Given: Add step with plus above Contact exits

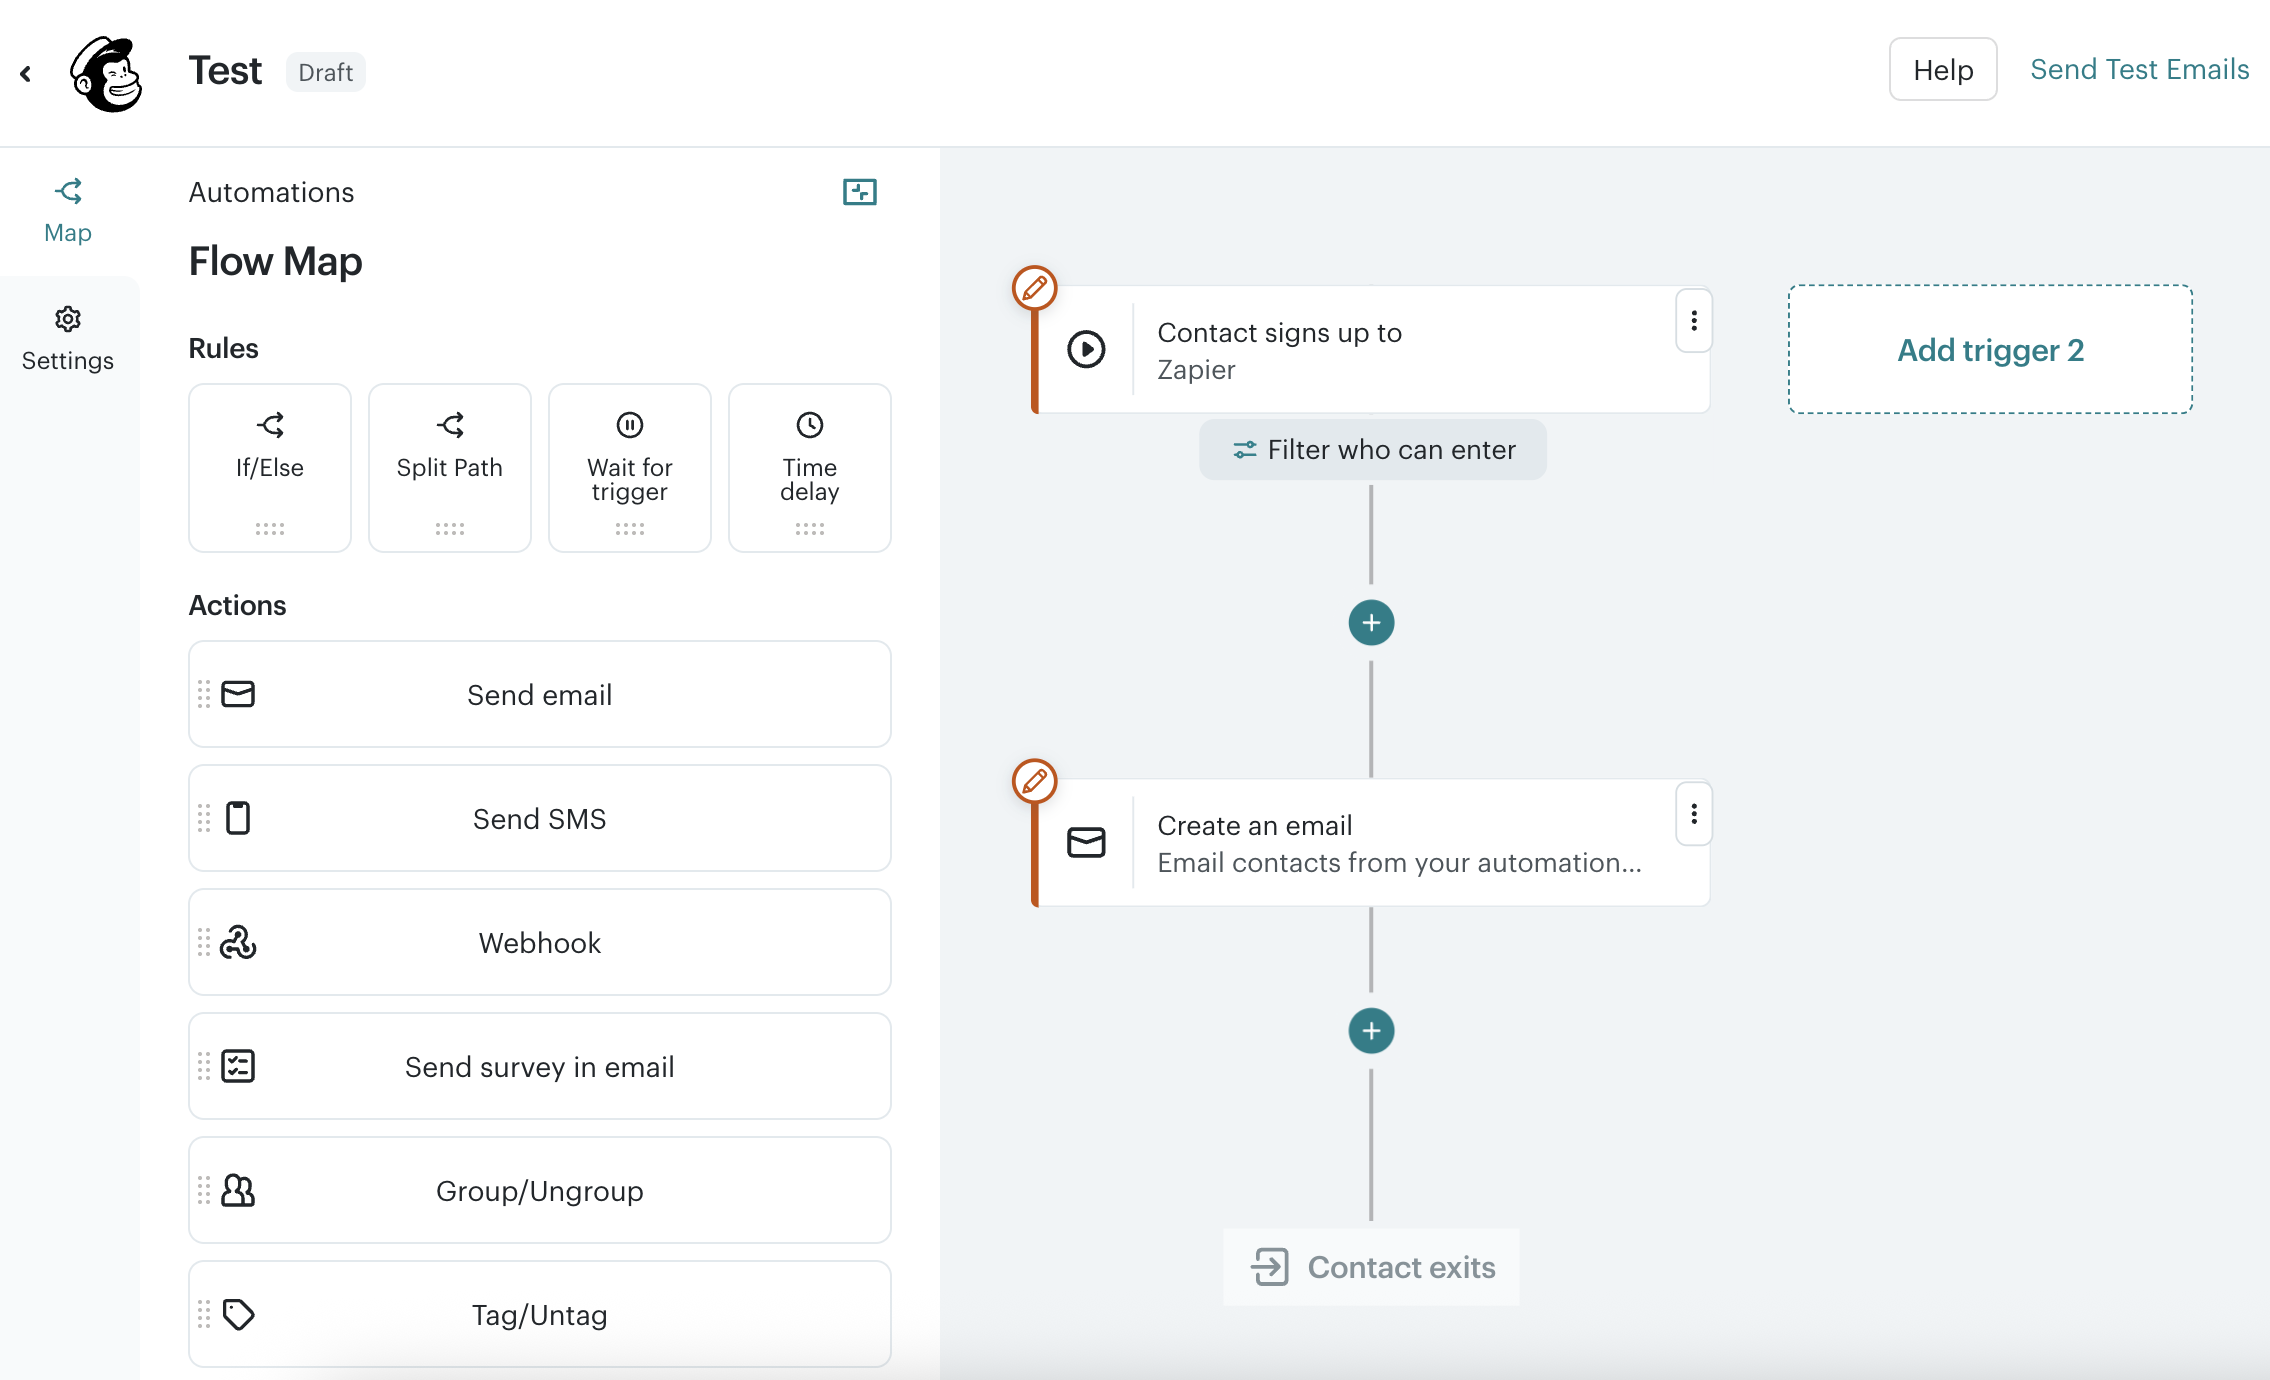Looking at the screenshot, I should [x=1371, y=1031].
